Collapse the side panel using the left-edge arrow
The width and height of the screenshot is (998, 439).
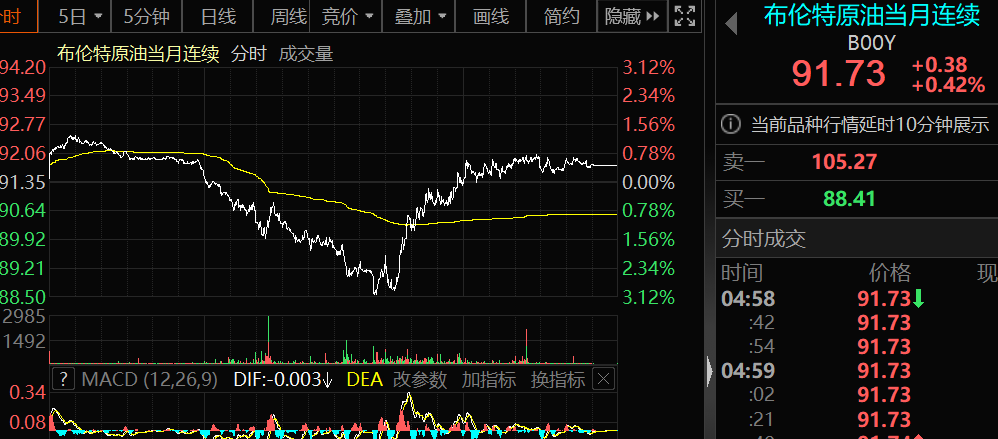pos(710,366)
